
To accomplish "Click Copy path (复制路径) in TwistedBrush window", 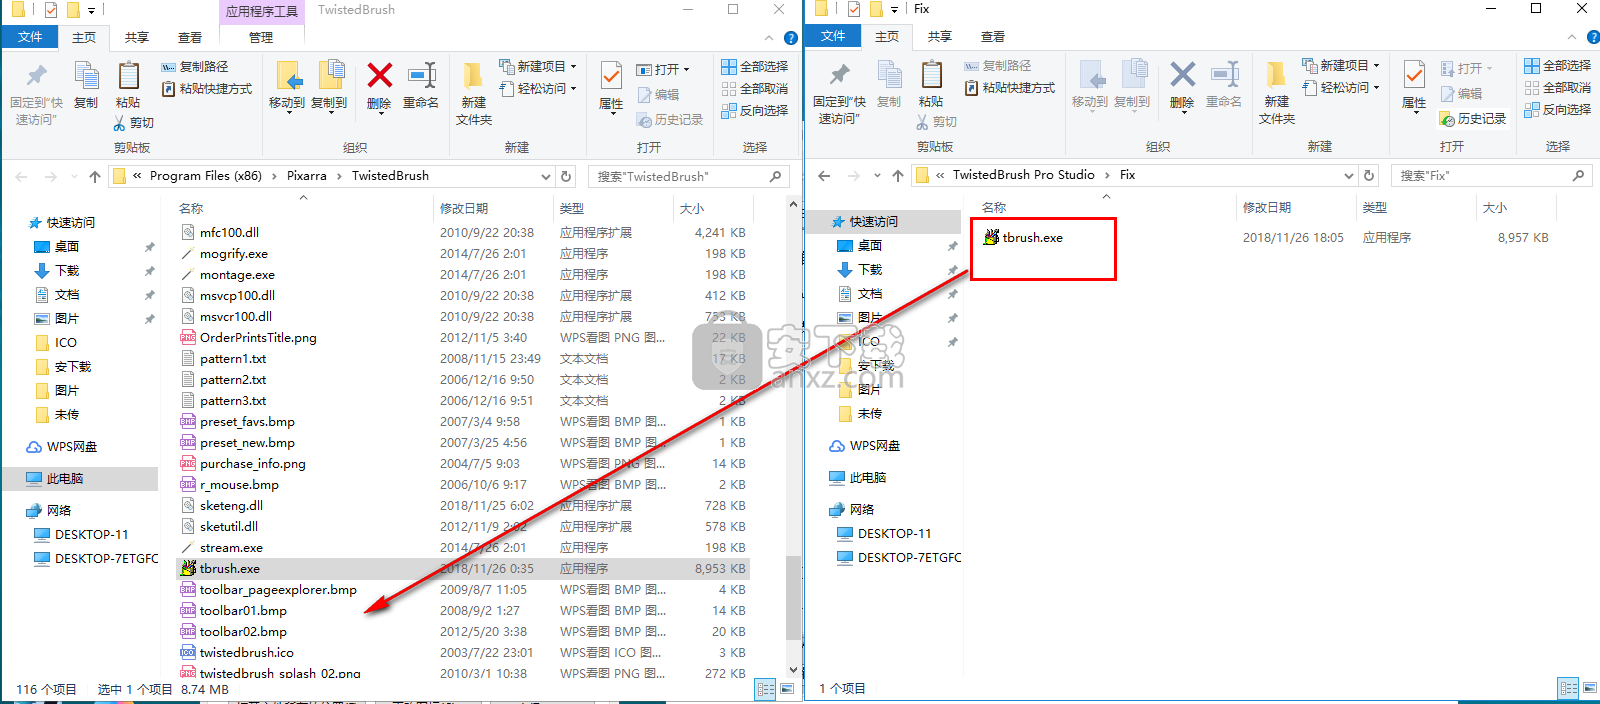I will point(195,67).
